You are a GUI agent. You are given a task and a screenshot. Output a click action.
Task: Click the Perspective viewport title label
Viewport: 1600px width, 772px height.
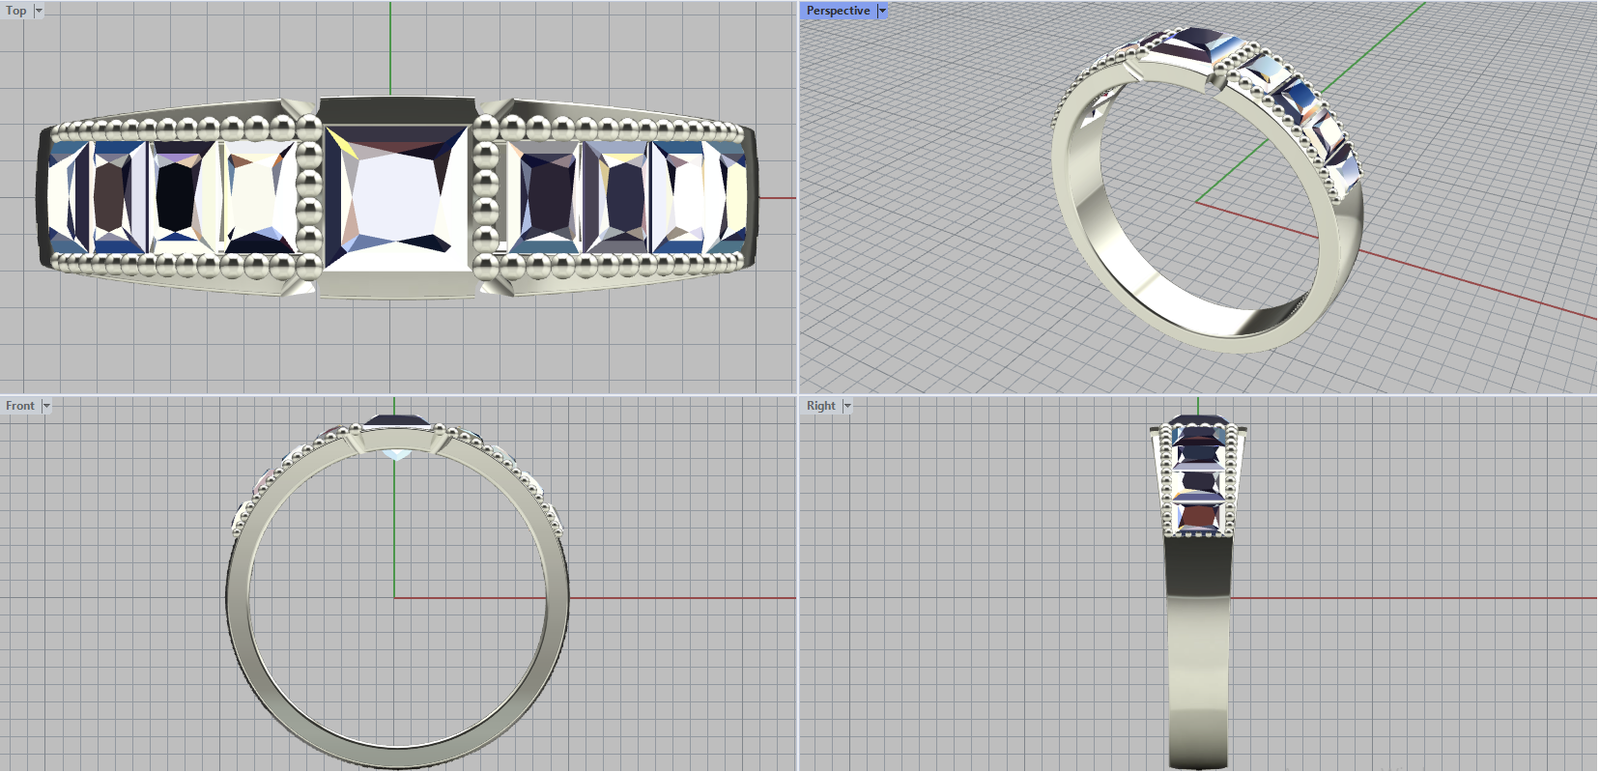(x=837, y=11)
